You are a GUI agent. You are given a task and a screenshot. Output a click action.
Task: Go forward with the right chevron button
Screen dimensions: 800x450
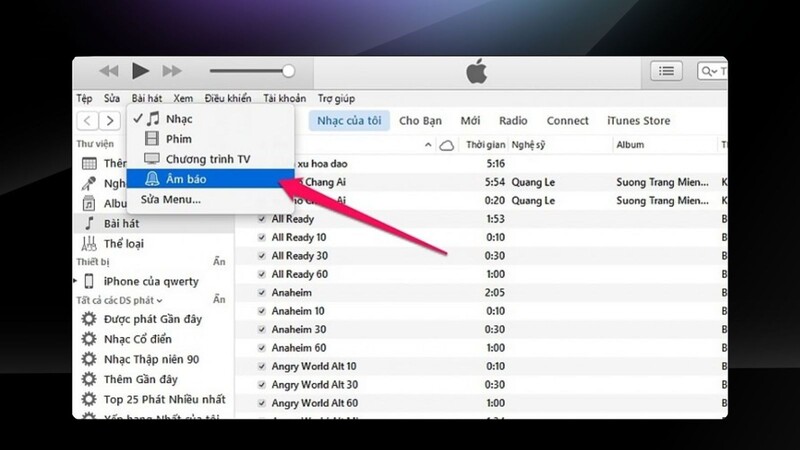click(110, 121)
